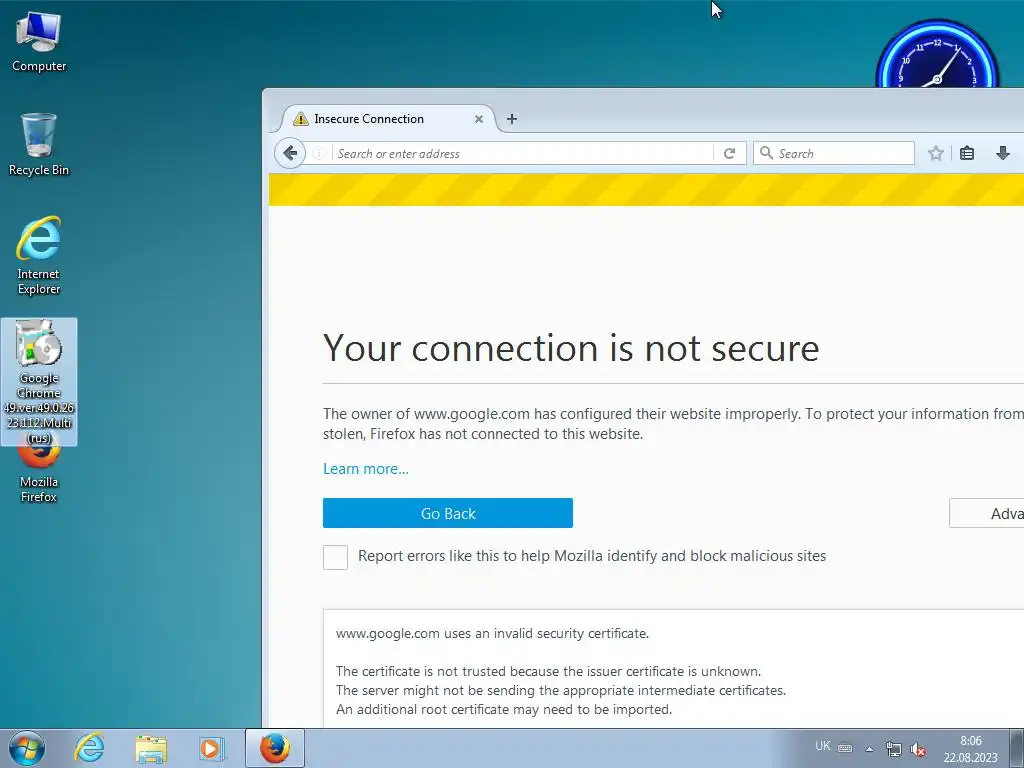Open the Computer desktop icon

(39, 42)
